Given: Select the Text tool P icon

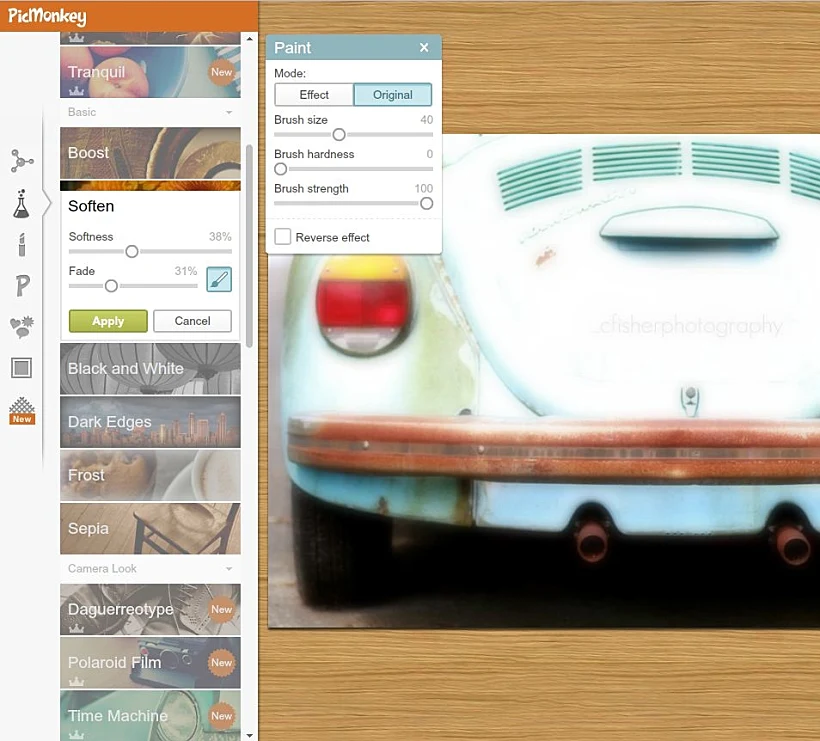Looking at the screenshot, I should [x=21, y=286].
